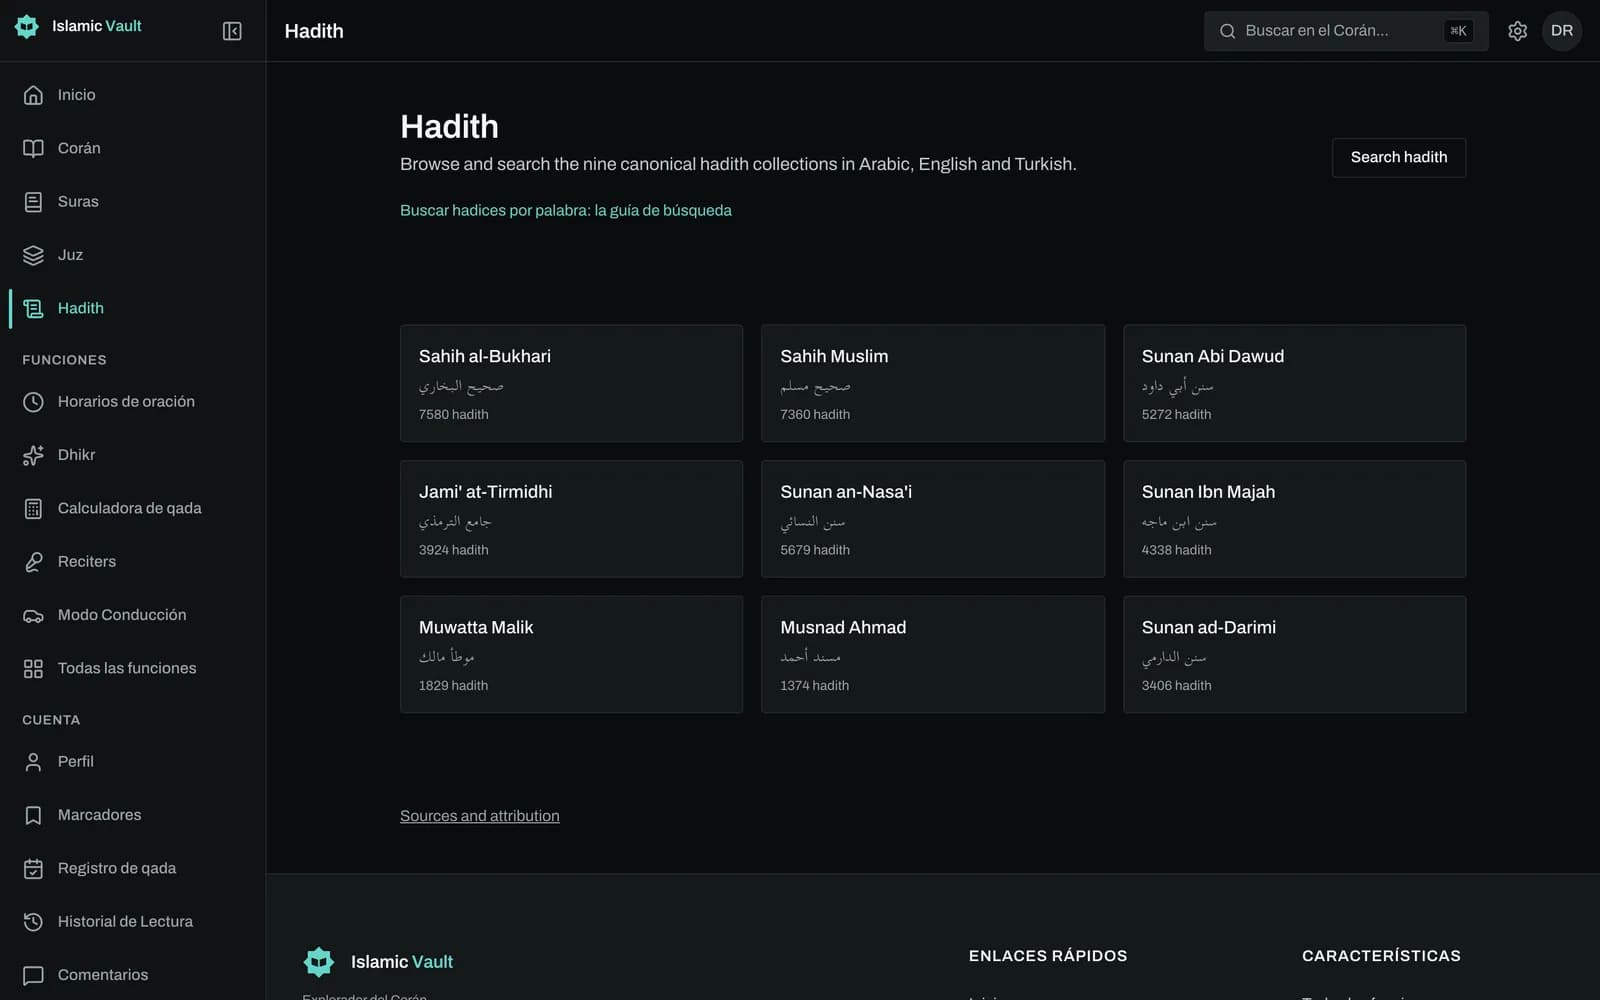Open the Jami' at-Tirmidhi collection card

[x=571, y=518]
